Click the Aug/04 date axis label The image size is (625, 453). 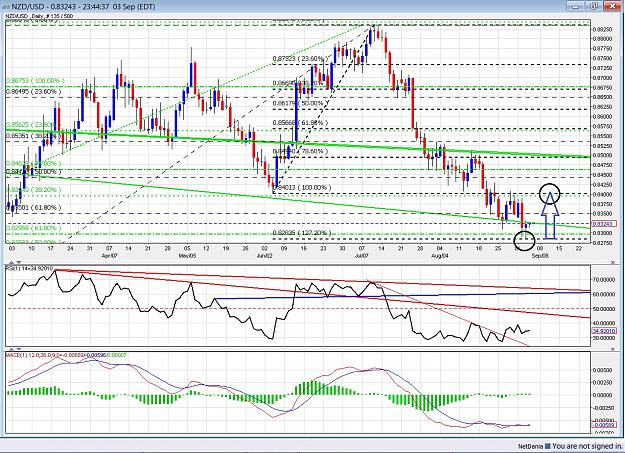(440, 256)
